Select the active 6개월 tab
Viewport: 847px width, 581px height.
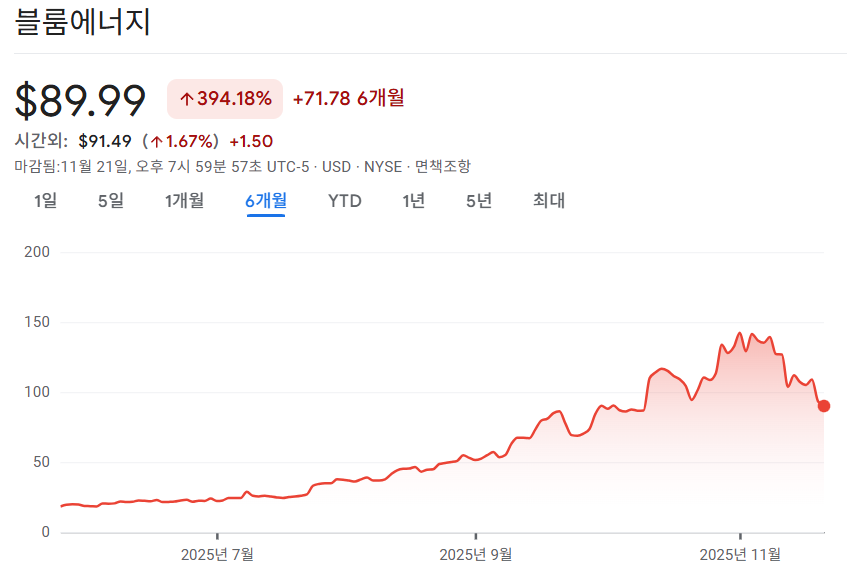(266, 201)
